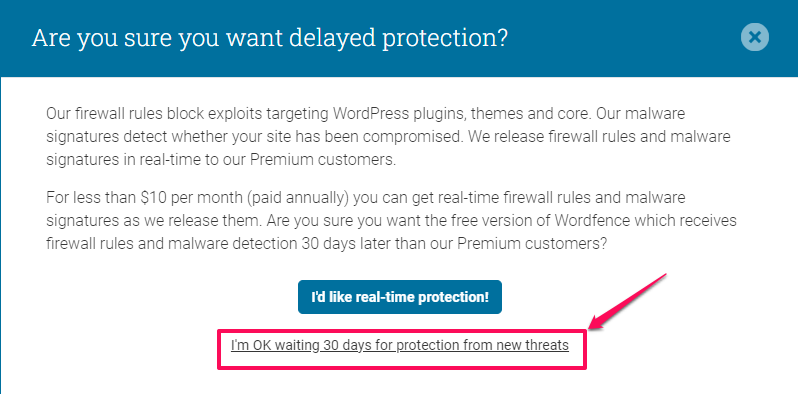The height and width of the screenshot is (394, 798).
Task: Click "Are you sure you want the free version" sentence
Action: pyautogui.click(x=408, y=221)
